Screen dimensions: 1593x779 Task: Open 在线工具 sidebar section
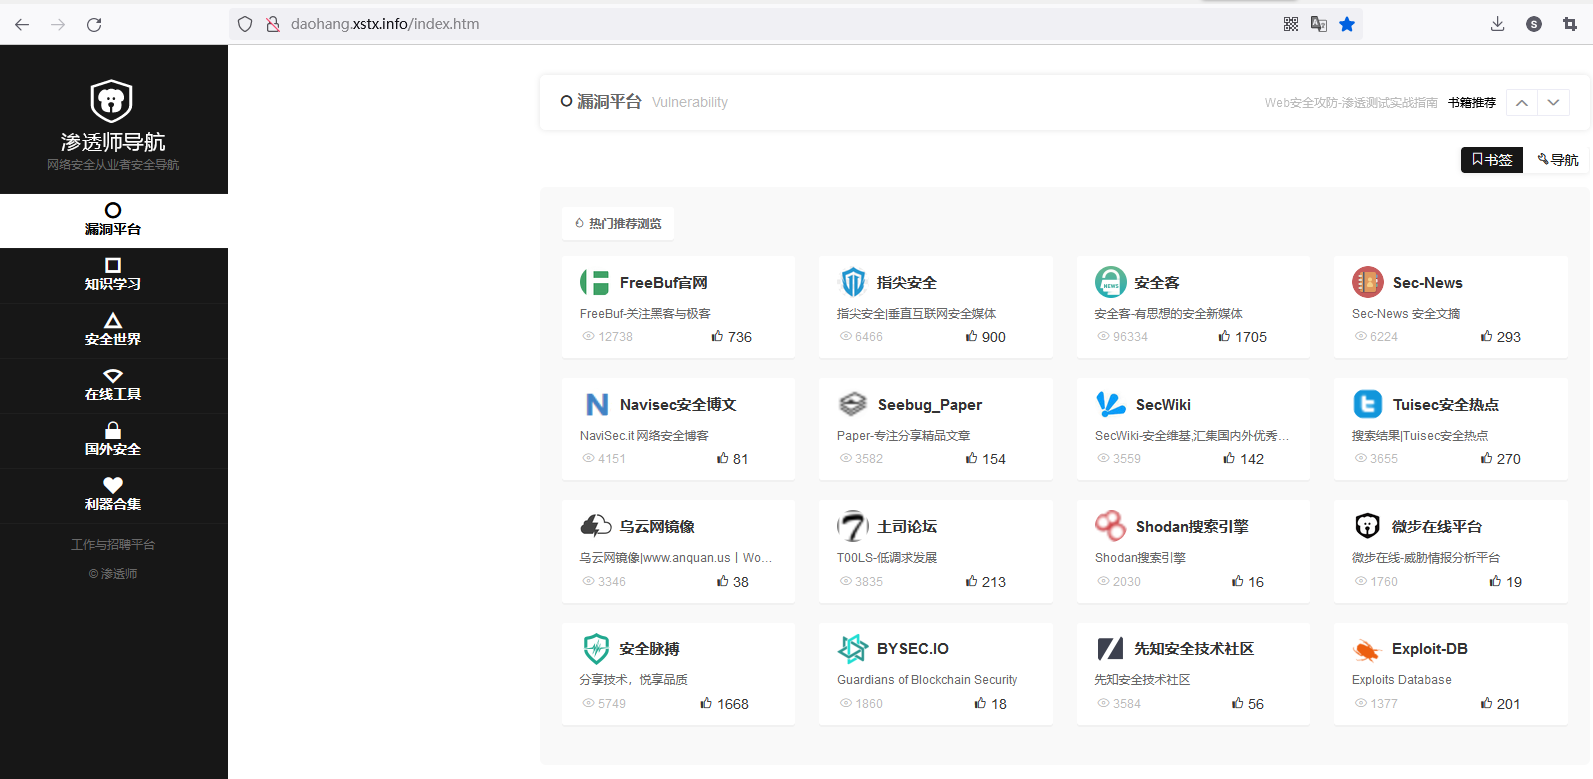point(113,385)
